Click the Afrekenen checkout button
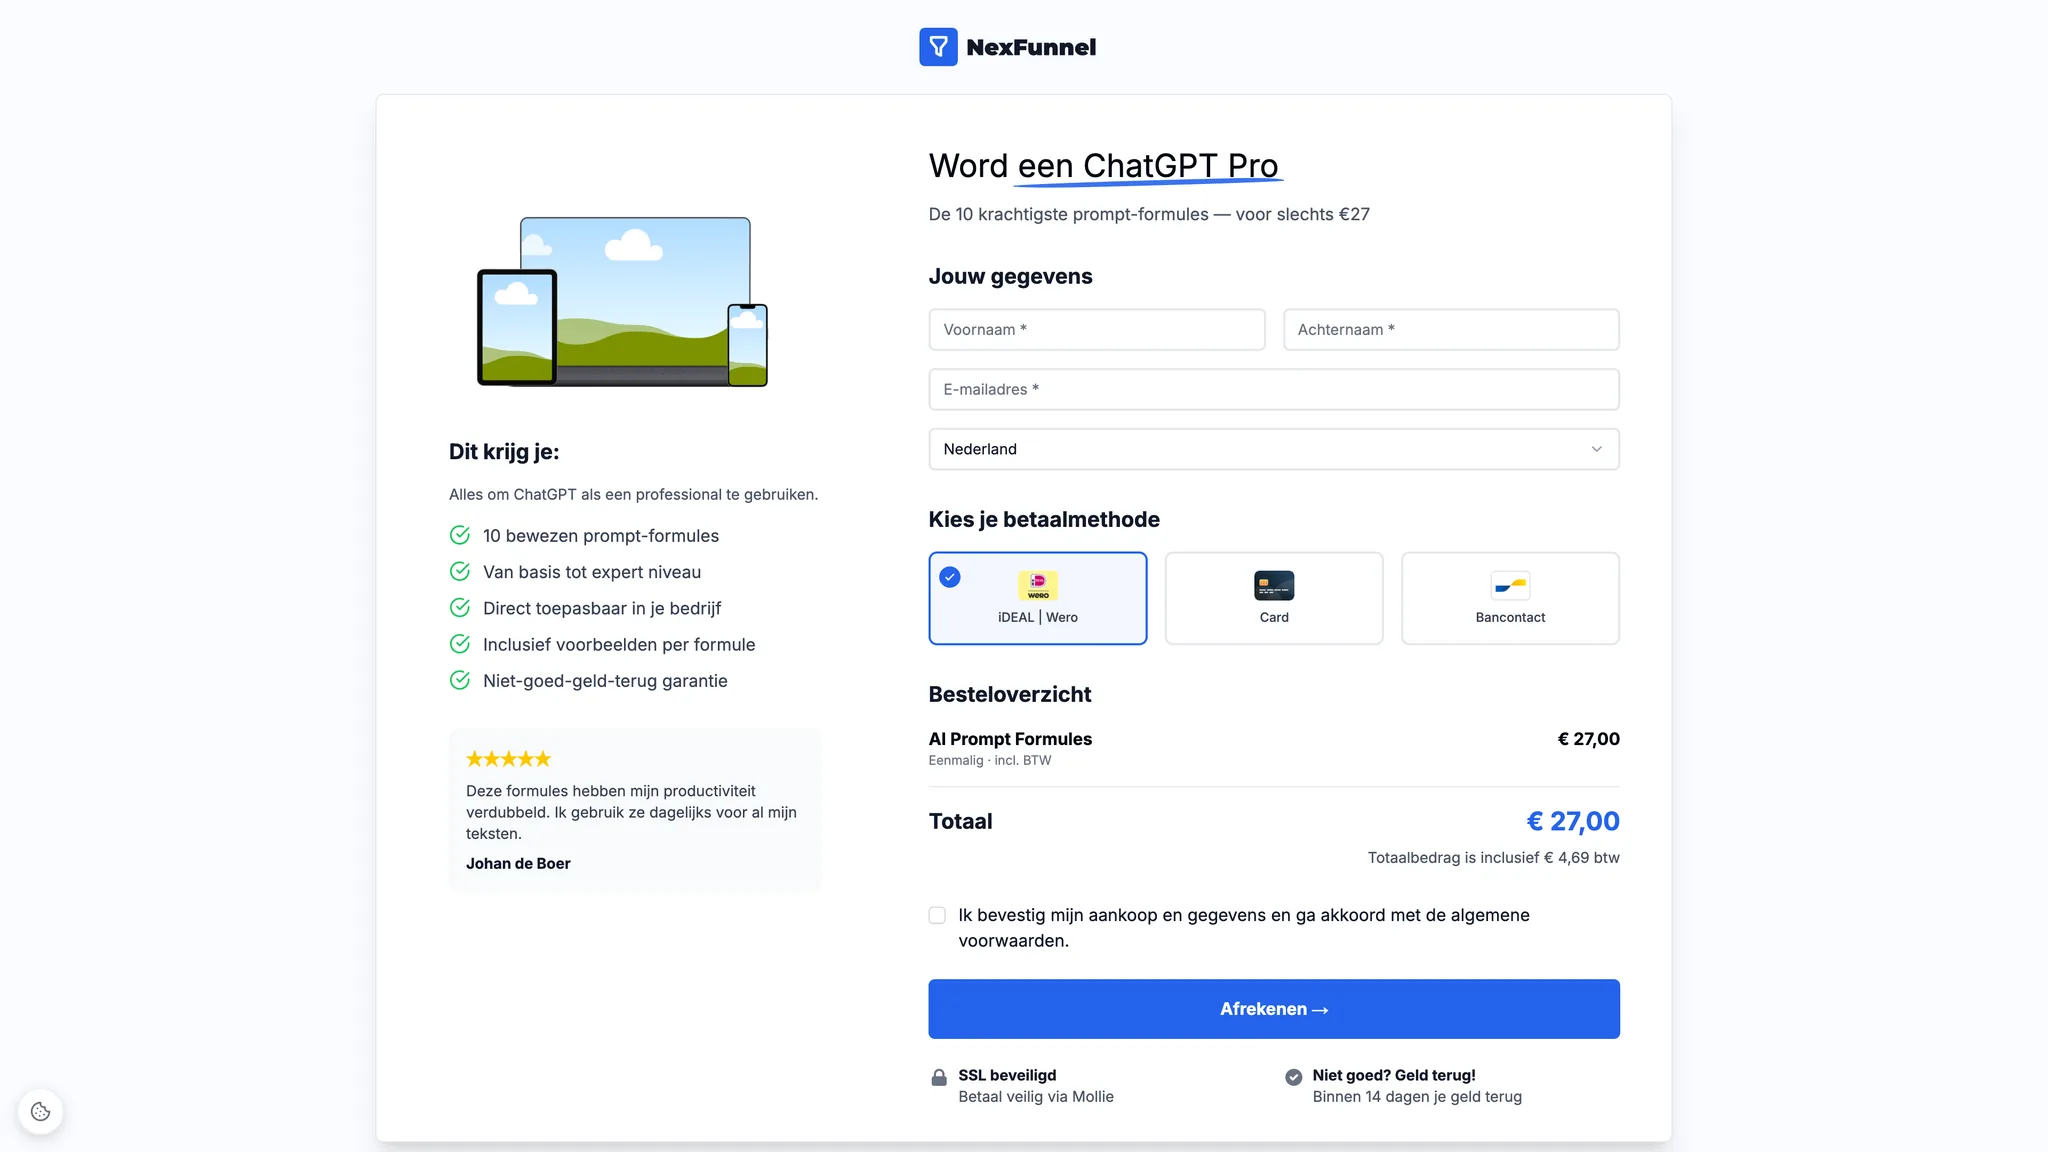Viewport: 2048px width, 1152px height. coord(1274,1009)
